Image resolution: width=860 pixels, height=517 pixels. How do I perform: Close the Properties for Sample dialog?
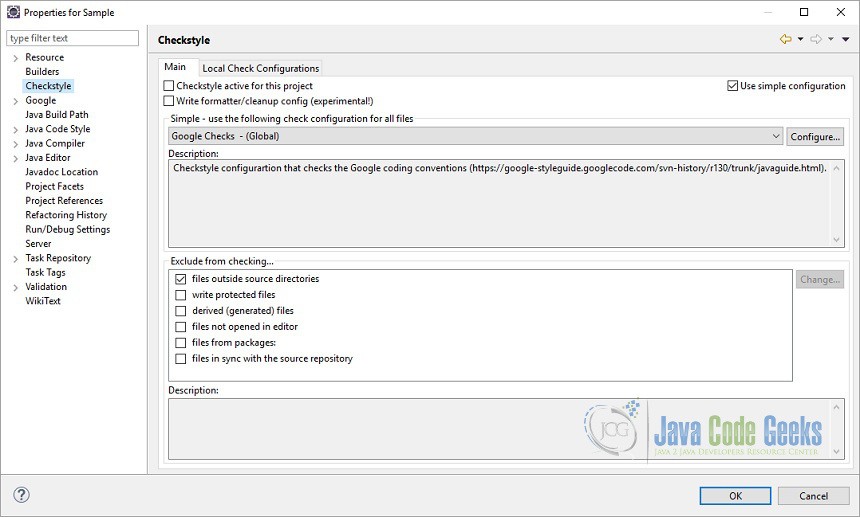(841, 12)
